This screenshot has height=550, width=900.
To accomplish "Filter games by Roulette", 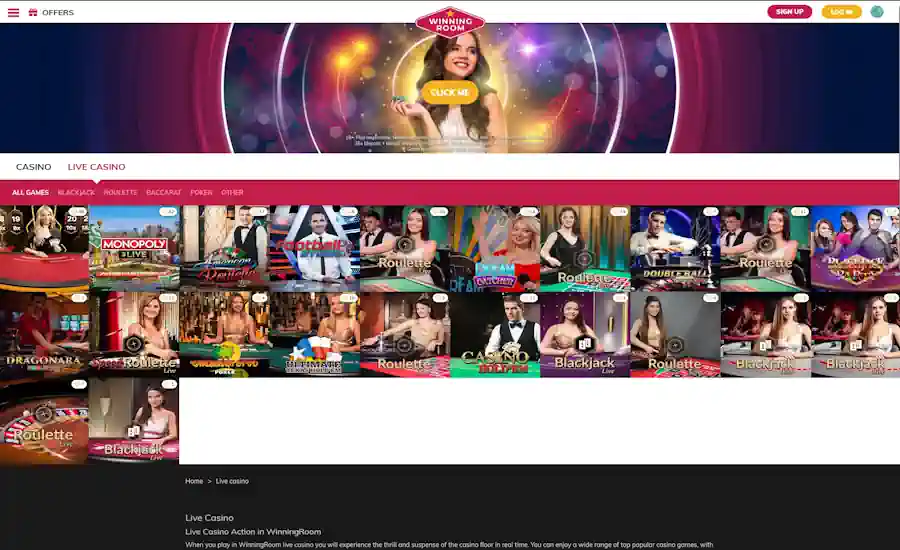I will pyautogui.click(x=121, y=192).
